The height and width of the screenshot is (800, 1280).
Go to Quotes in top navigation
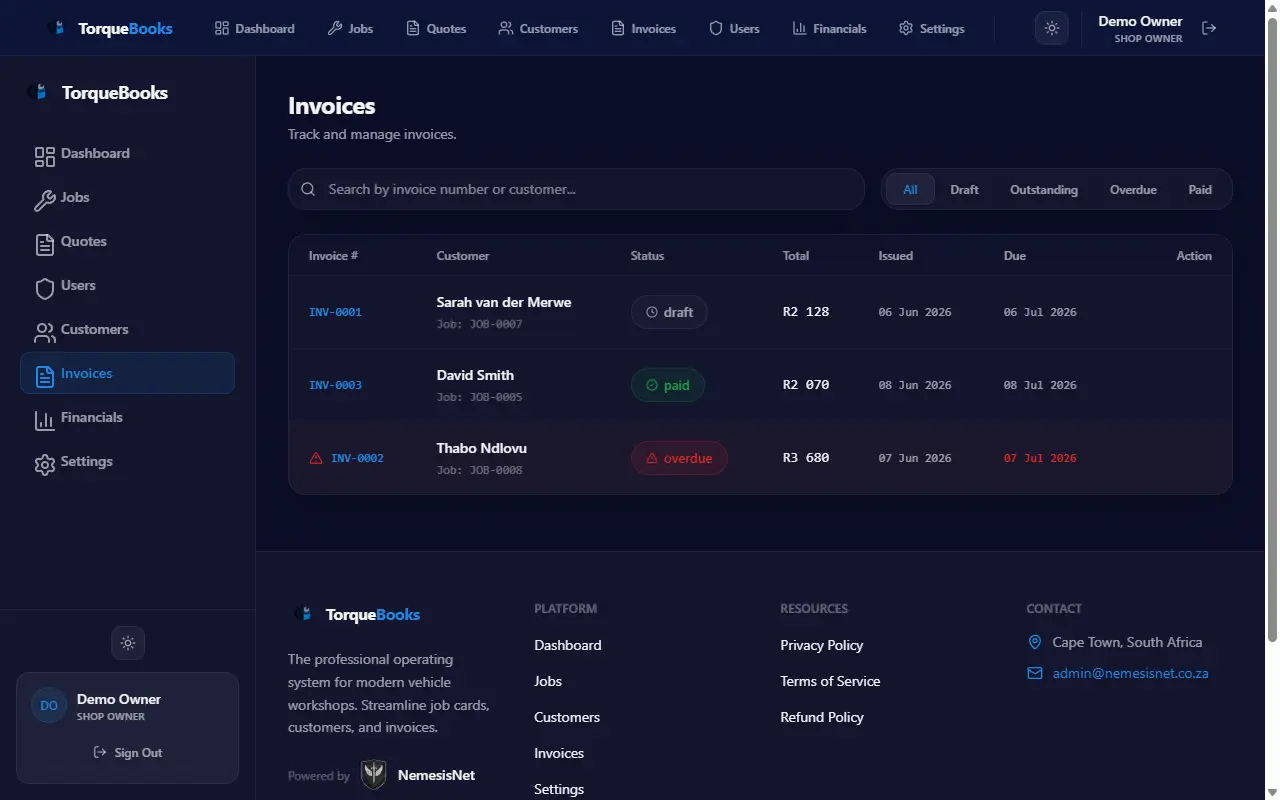436,28
